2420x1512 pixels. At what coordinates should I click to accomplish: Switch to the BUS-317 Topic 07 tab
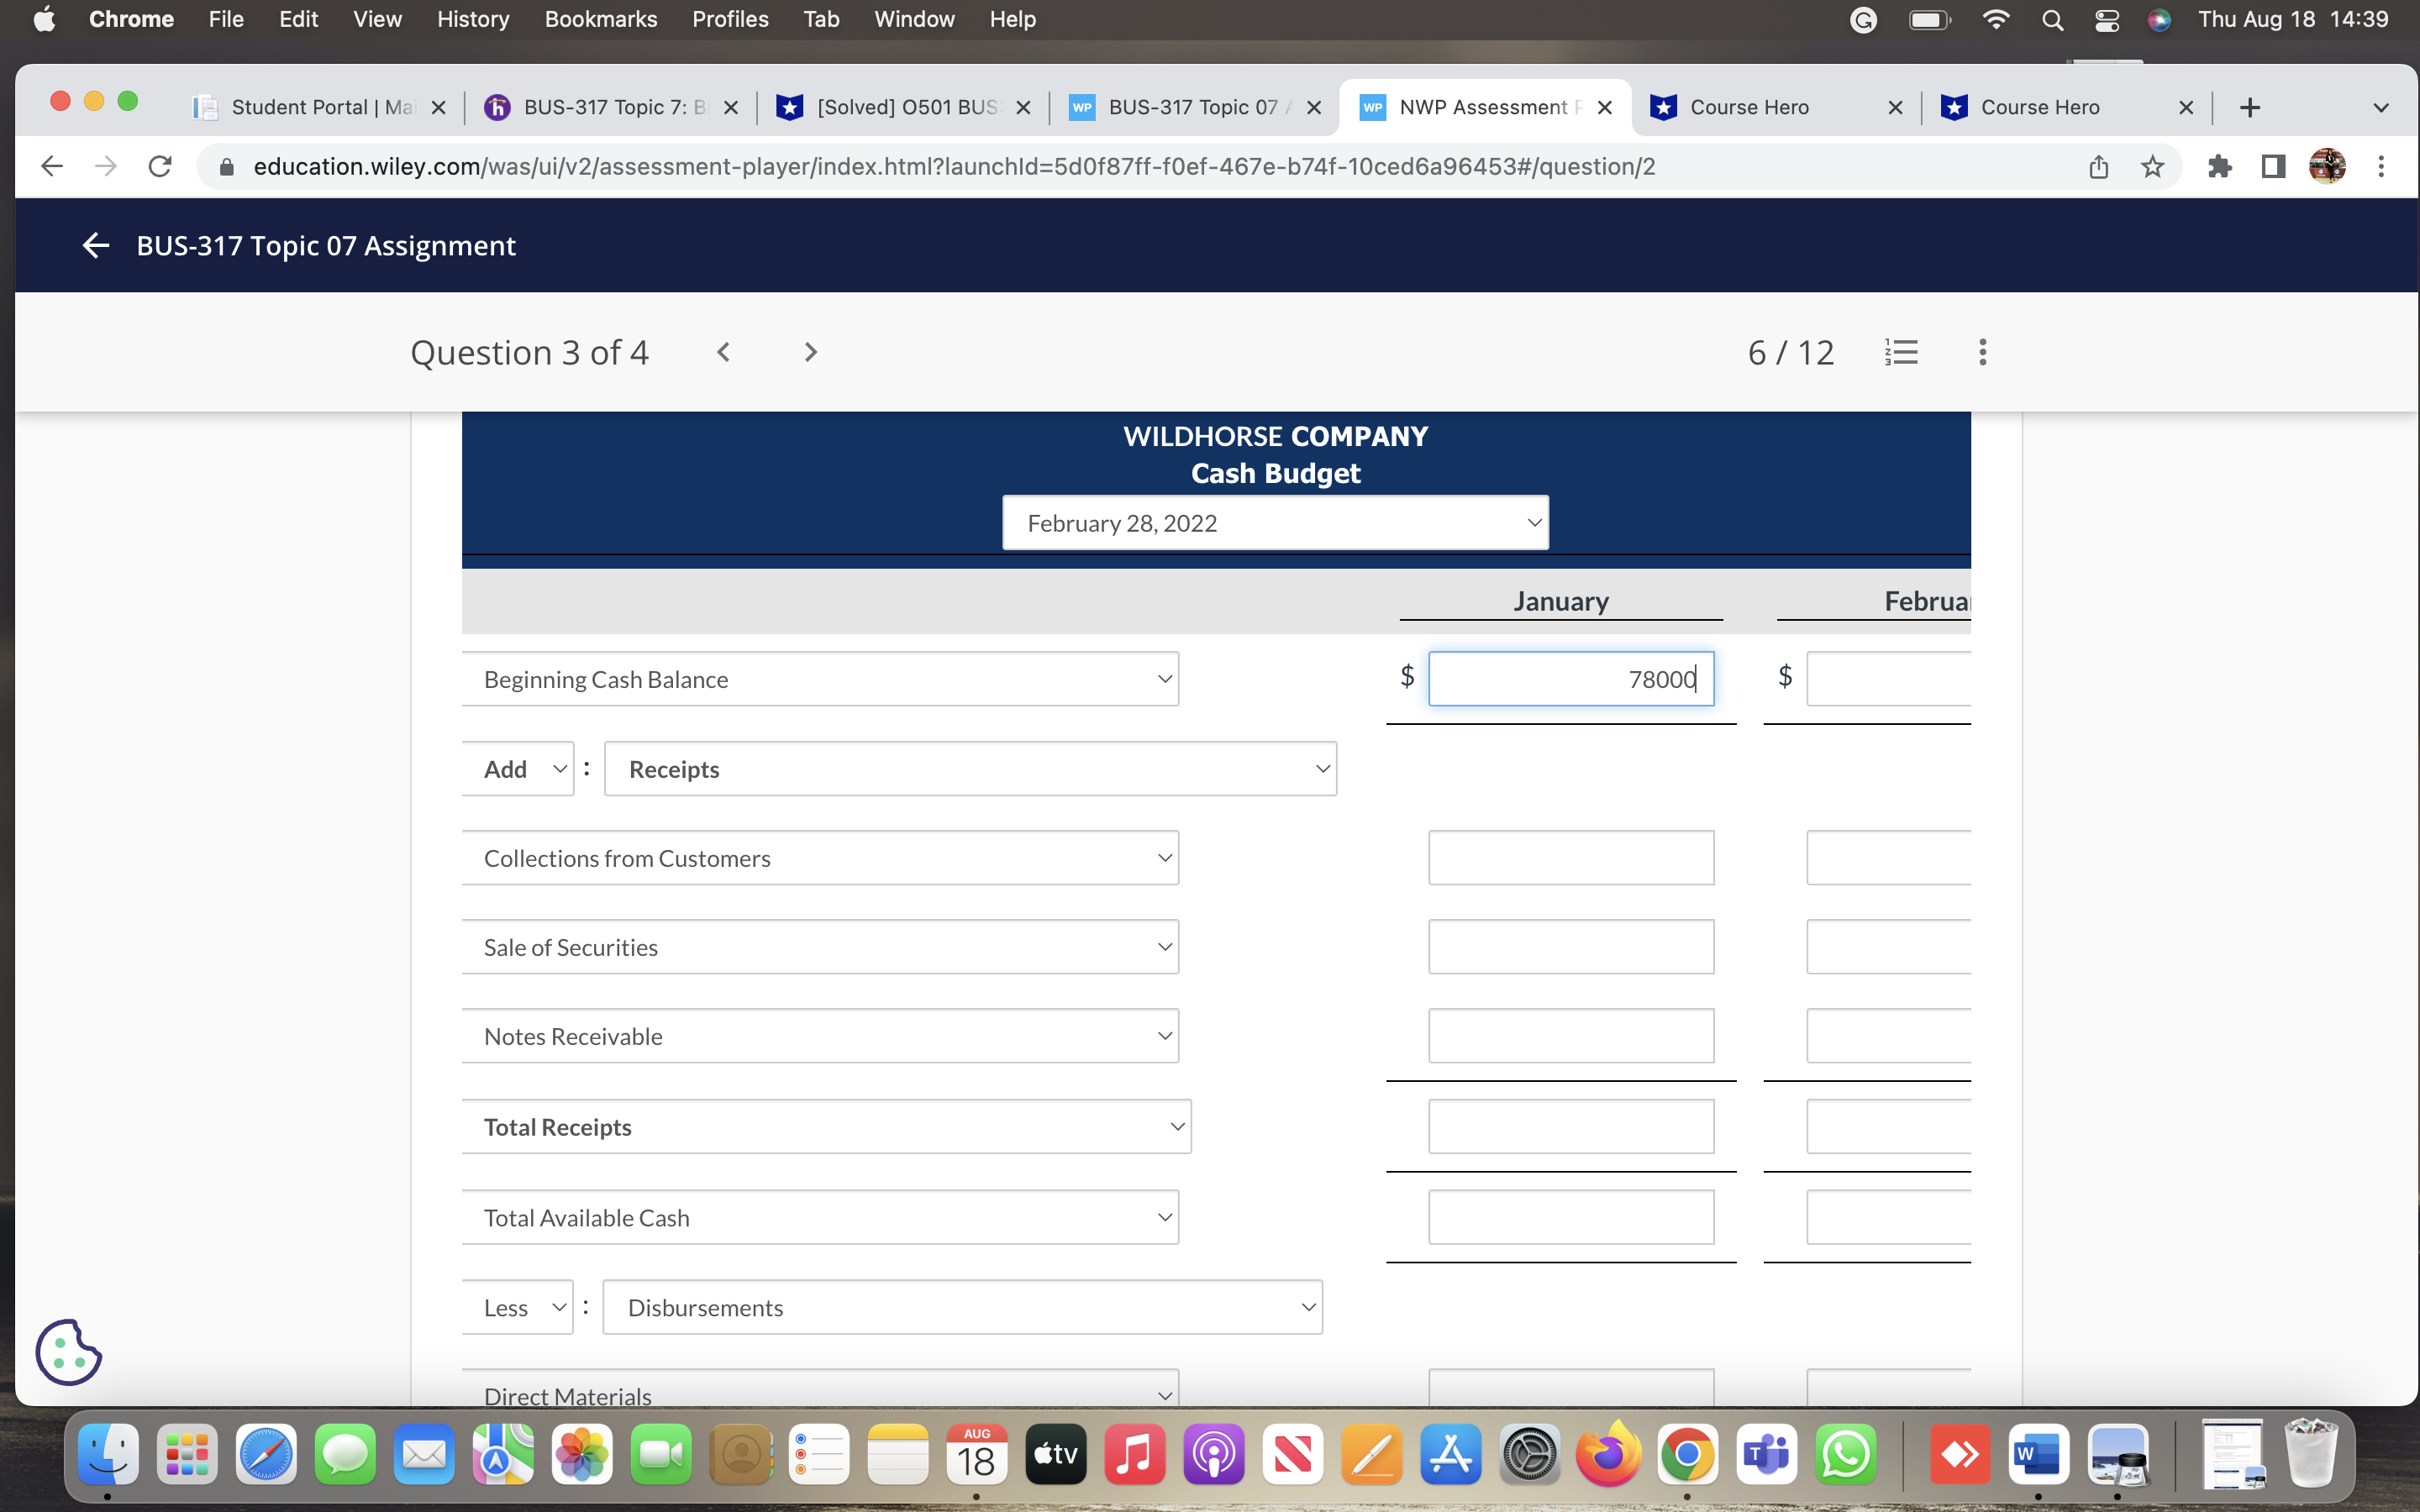click(1190, 107)
